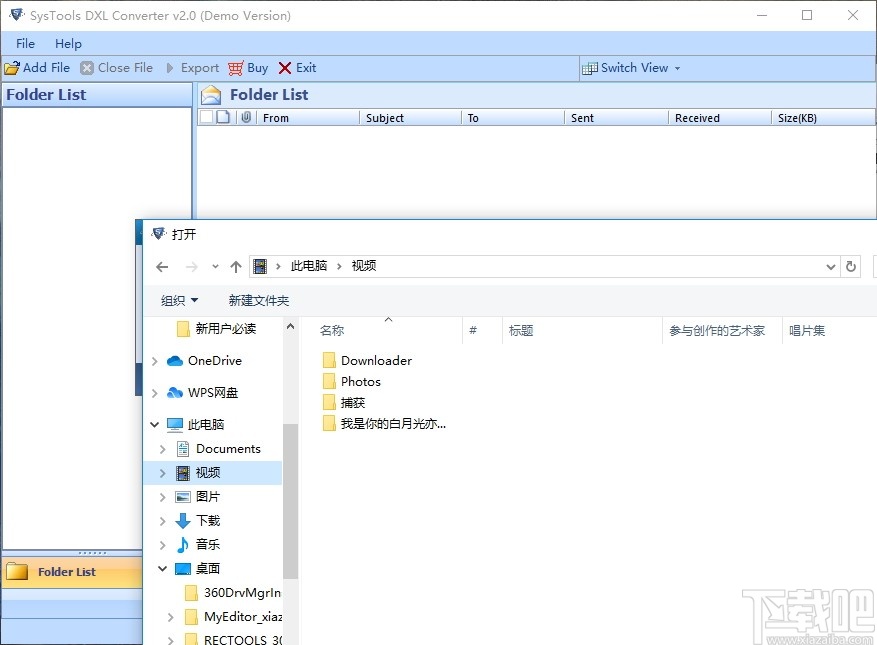The width and height of the screenshot is (877, 645).
Task: Click the paperclip attachment column header icon
Action: click(247, 117)
